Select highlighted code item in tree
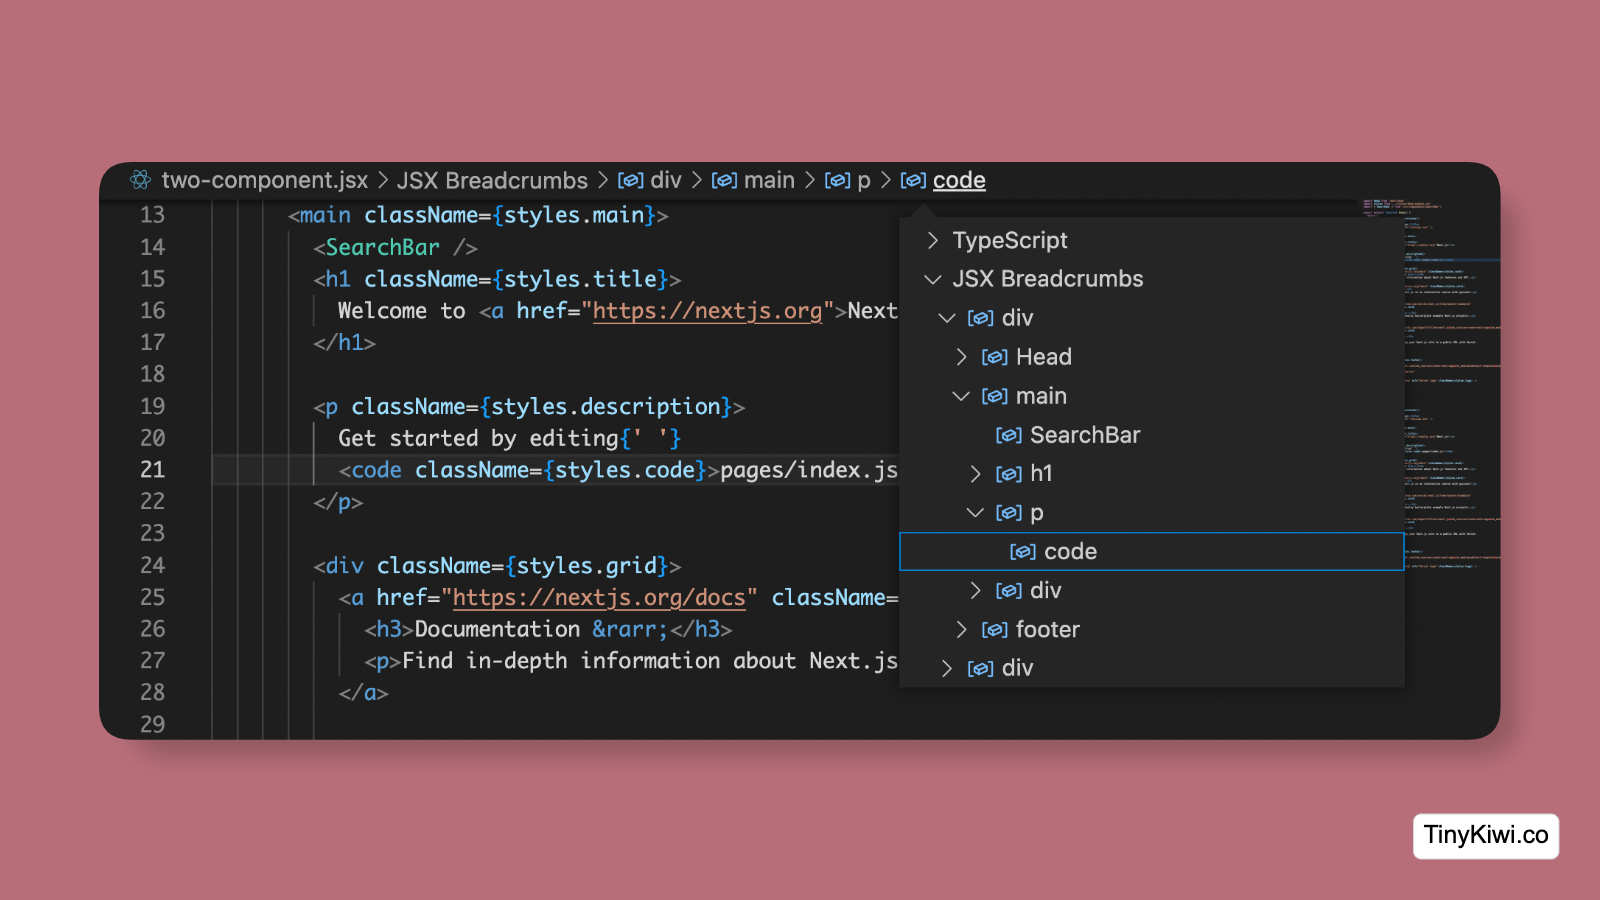 tap(1152, 551)
